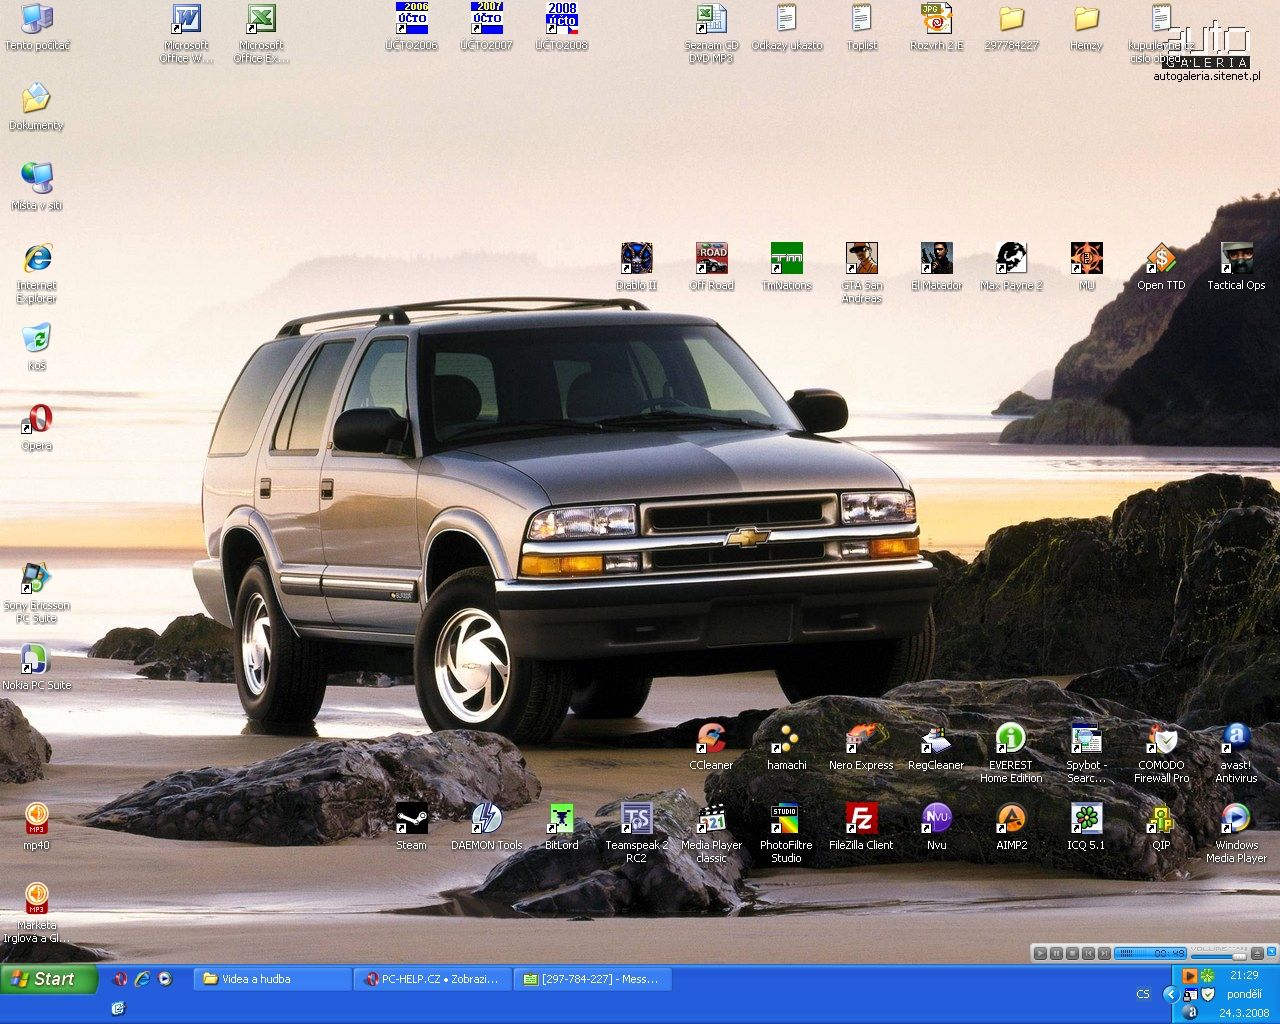Open FileZilla Client shortcut

pos(861,819)
